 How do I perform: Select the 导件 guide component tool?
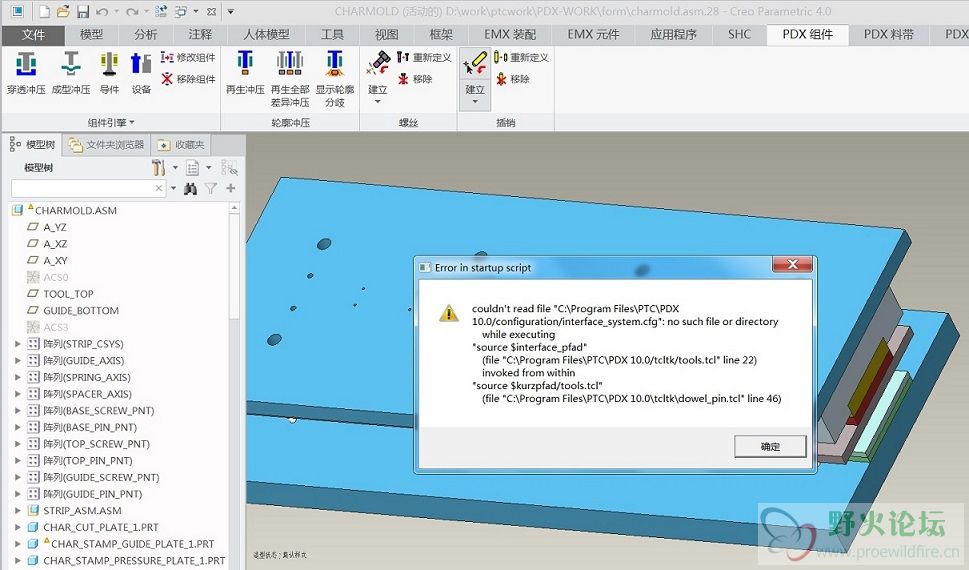[x=109, y=73]
